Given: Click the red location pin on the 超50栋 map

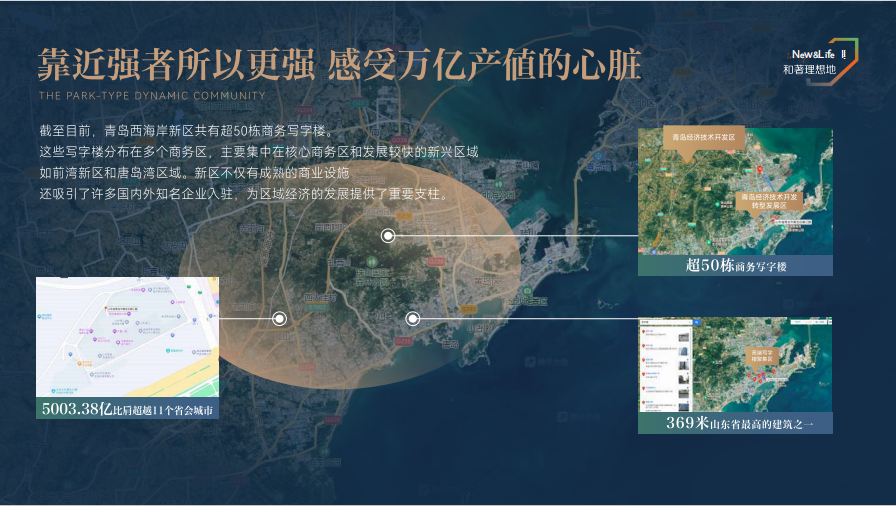Looking at the screenshot, I should tap(759, 170).
